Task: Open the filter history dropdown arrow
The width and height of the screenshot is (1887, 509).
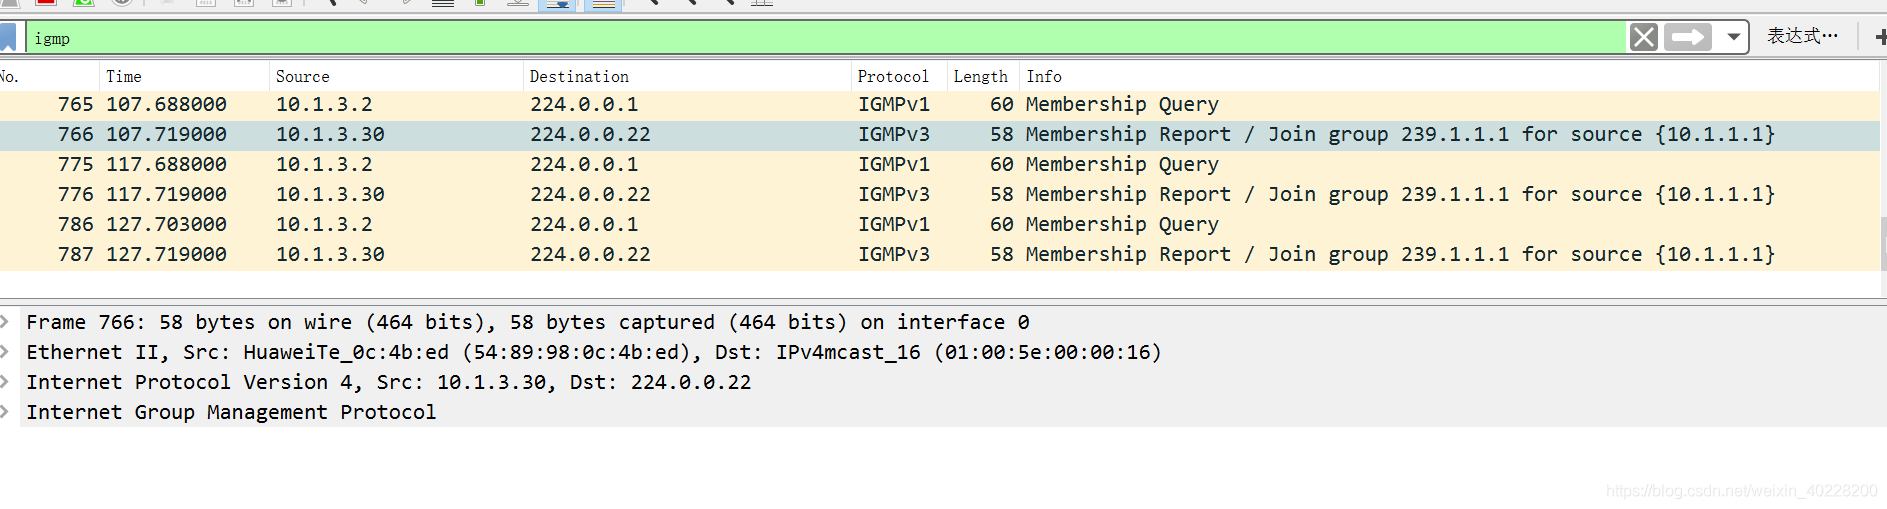Action: click(1733, 38)
